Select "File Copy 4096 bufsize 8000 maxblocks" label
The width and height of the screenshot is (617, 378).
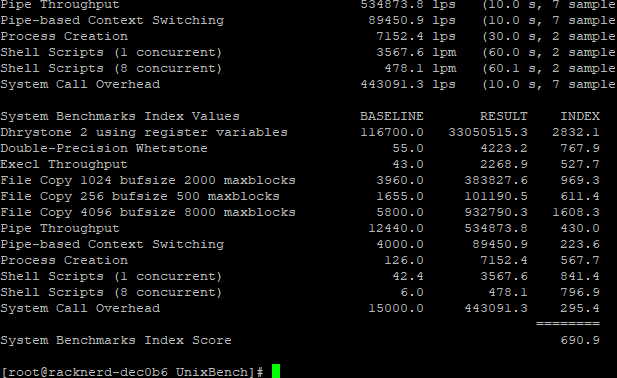coord(148,212)
